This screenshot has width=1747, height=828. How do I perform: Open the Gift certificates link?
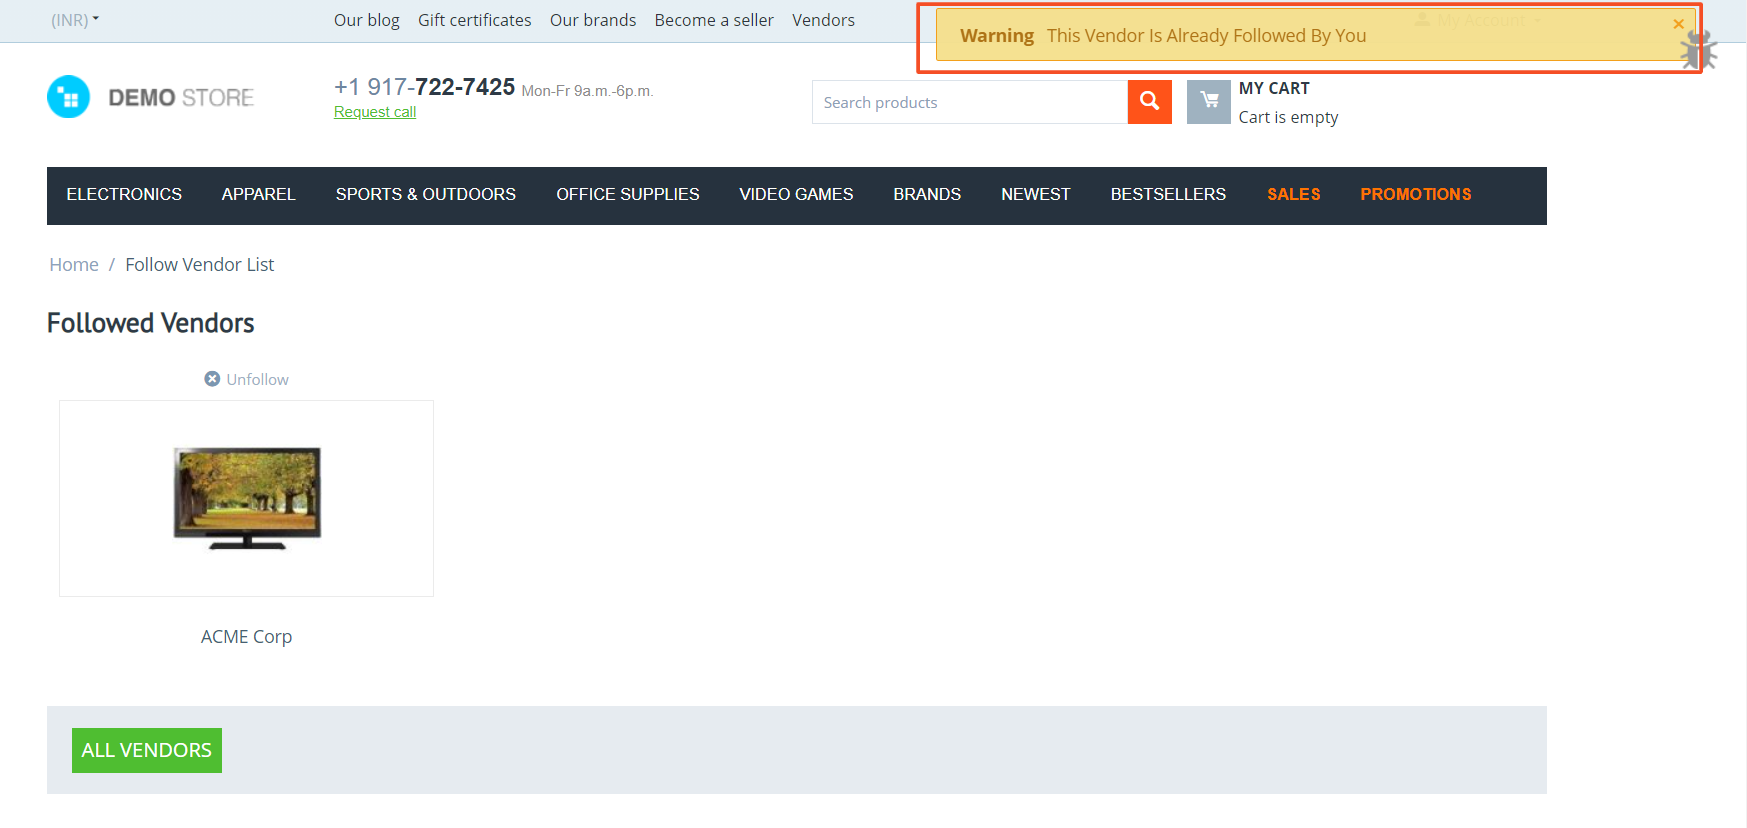[475, 20]
